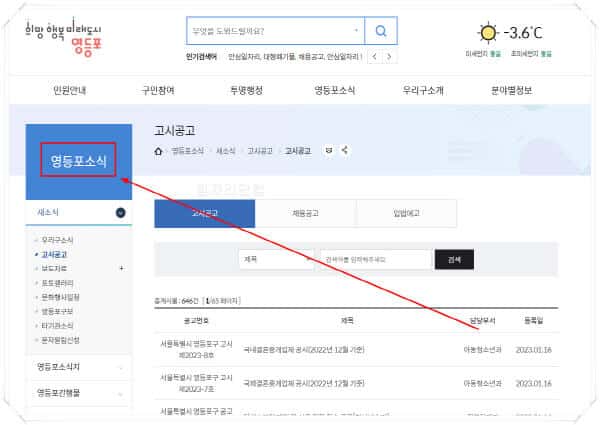Click 영등포소식 in the breadcrumb
The image size is (600, 425).
point(188,151)
